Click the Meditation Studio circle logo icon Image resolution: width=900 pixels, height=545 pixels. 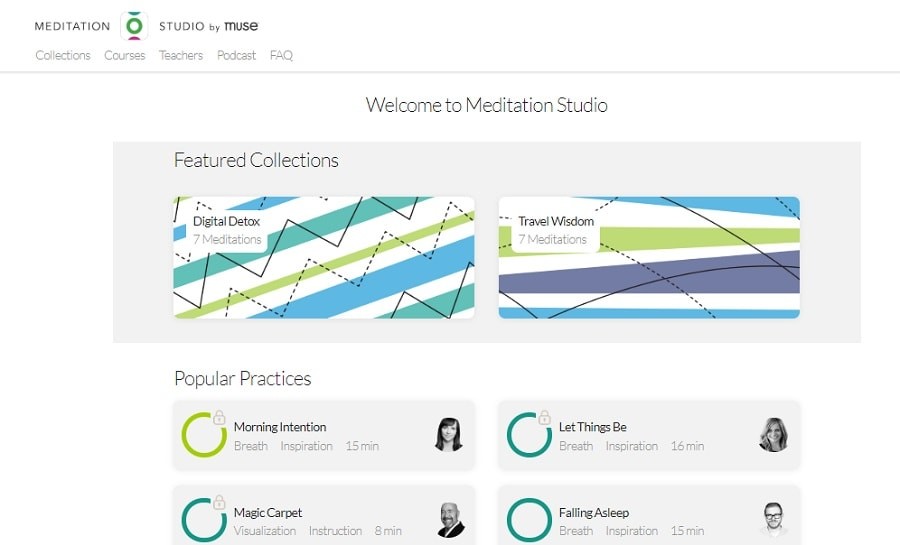point(134,26)
